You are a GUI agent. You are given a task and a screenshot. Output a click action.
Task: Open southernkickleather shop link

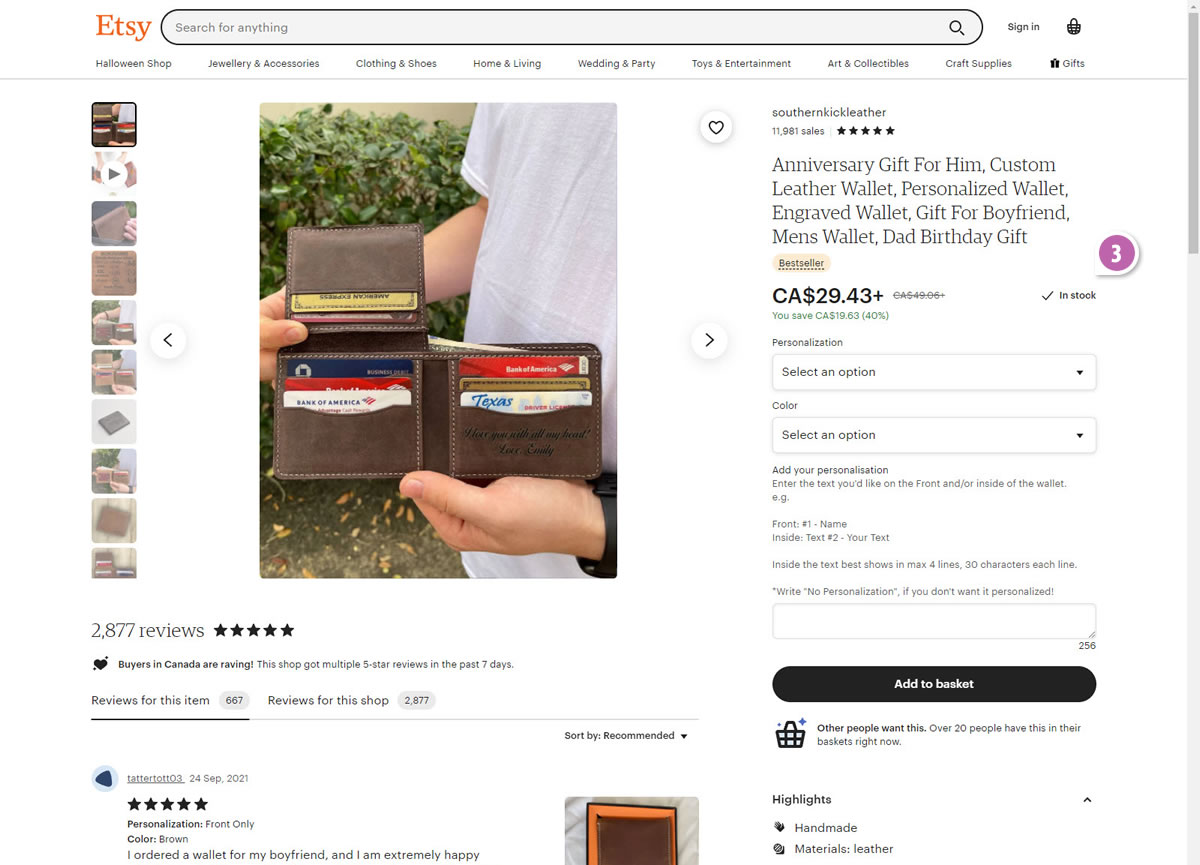point(829,112)
